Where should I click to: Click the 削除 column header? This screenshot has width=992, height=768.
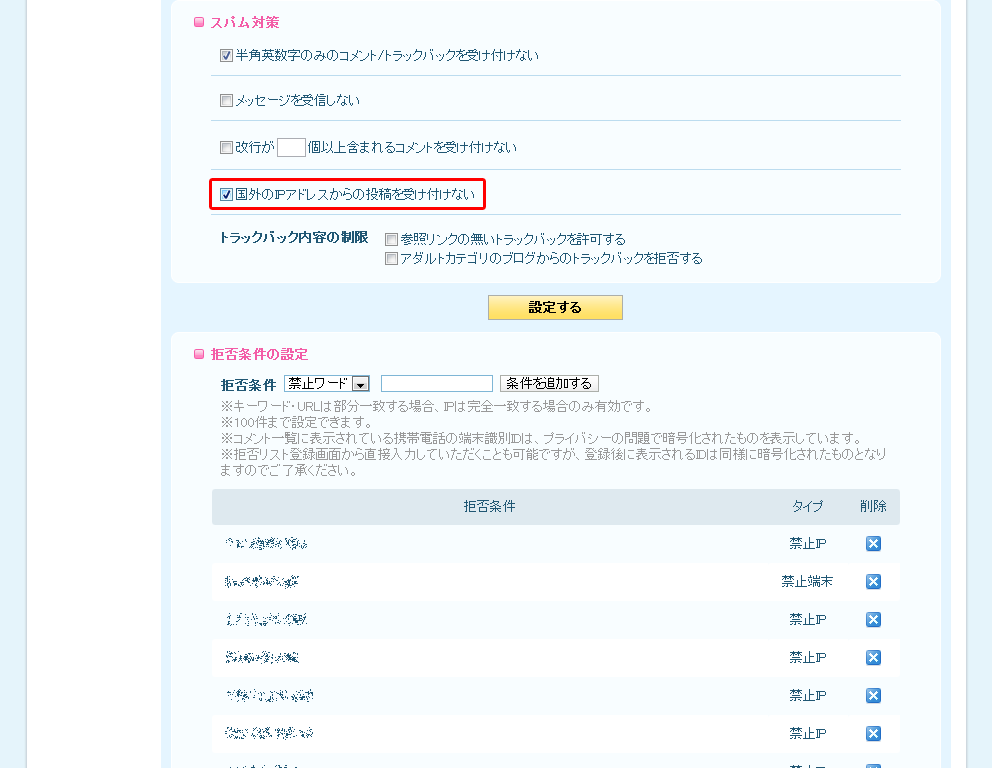[x=873, y=506]
